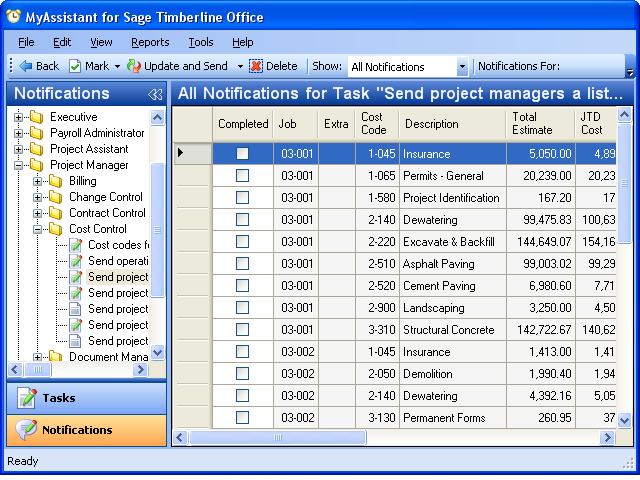Click the Update and Send icon

coord(133,66)
